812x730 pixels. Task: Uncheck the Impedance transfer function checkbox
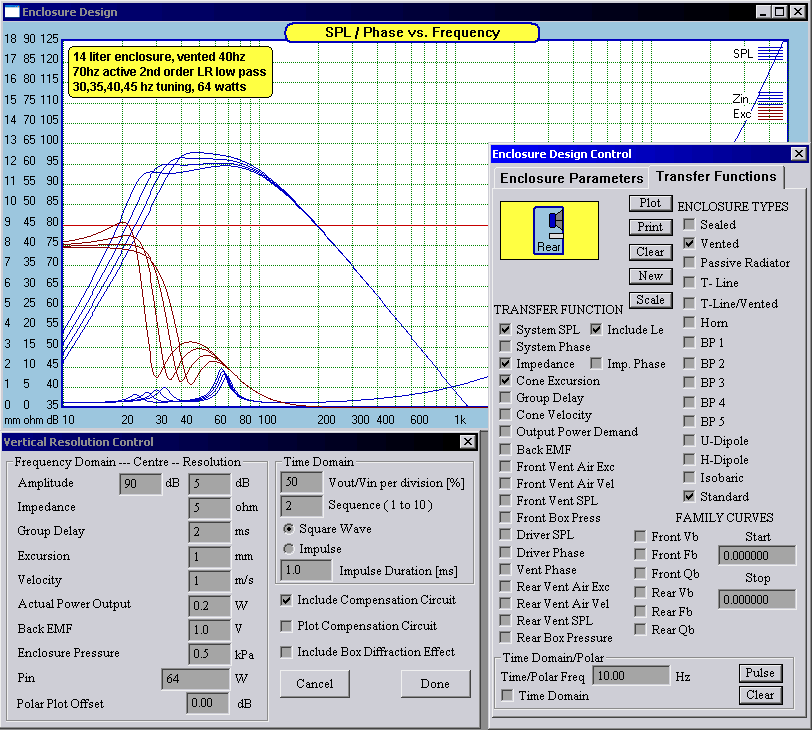tap(505, 364)
